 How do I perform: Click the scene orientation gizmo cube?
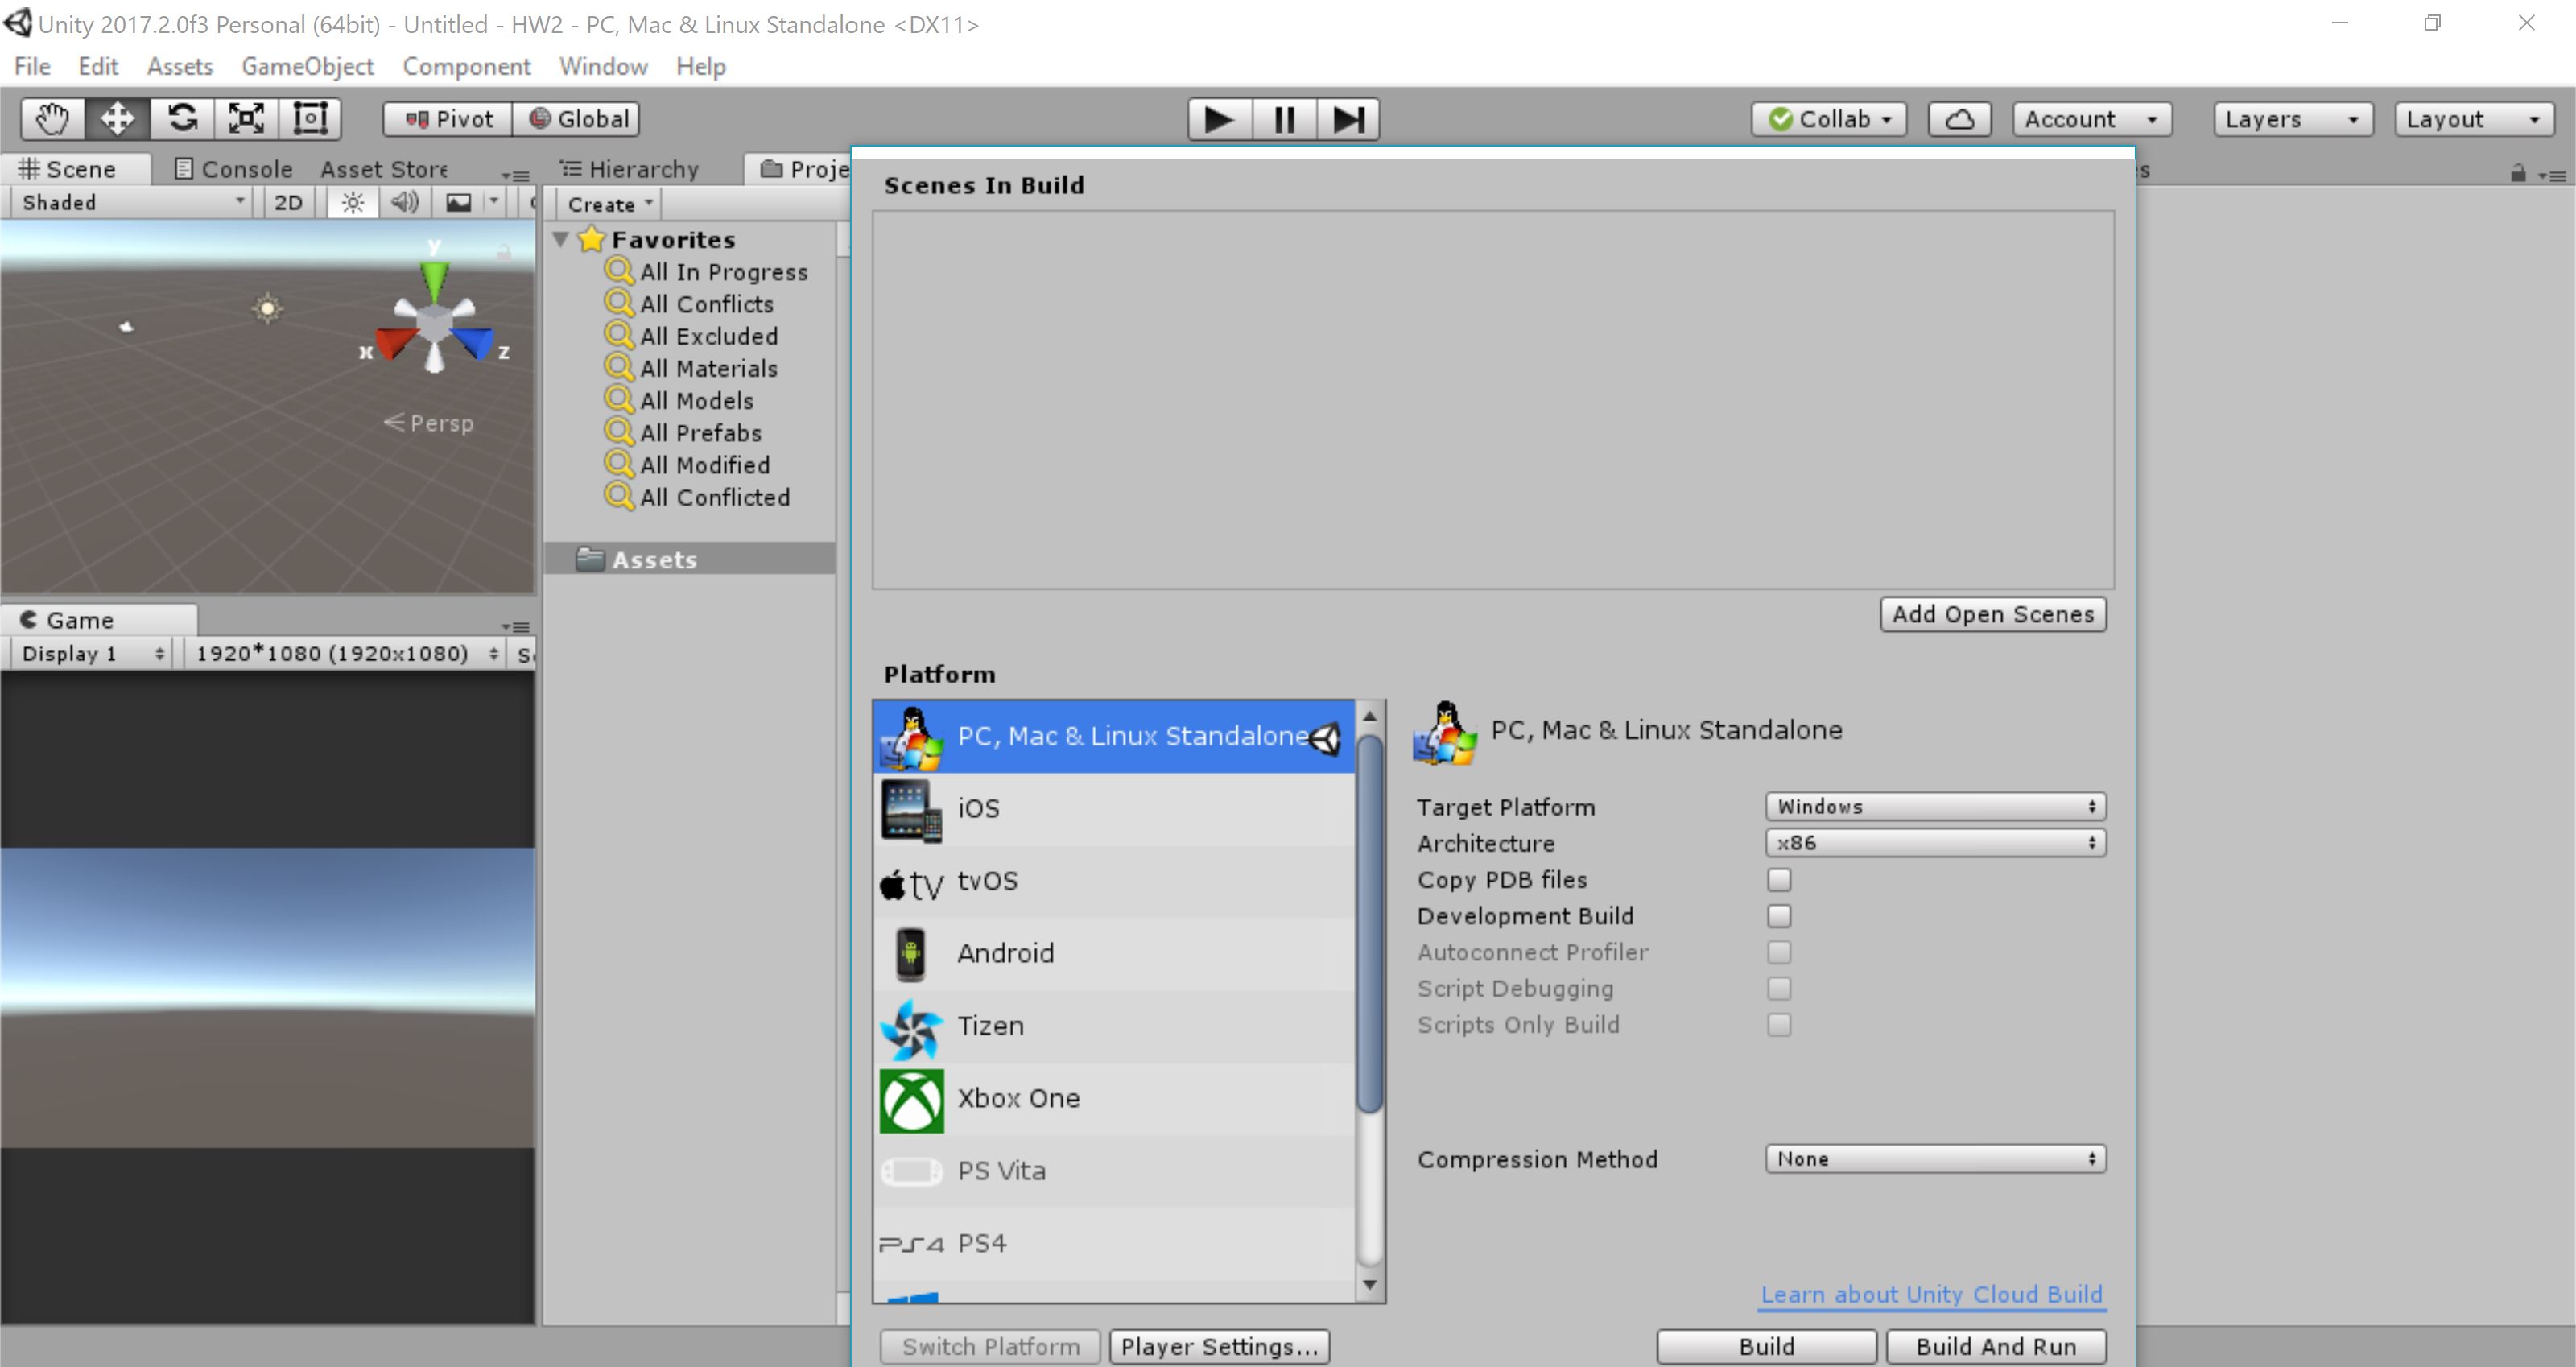click(x=434, y=324)
